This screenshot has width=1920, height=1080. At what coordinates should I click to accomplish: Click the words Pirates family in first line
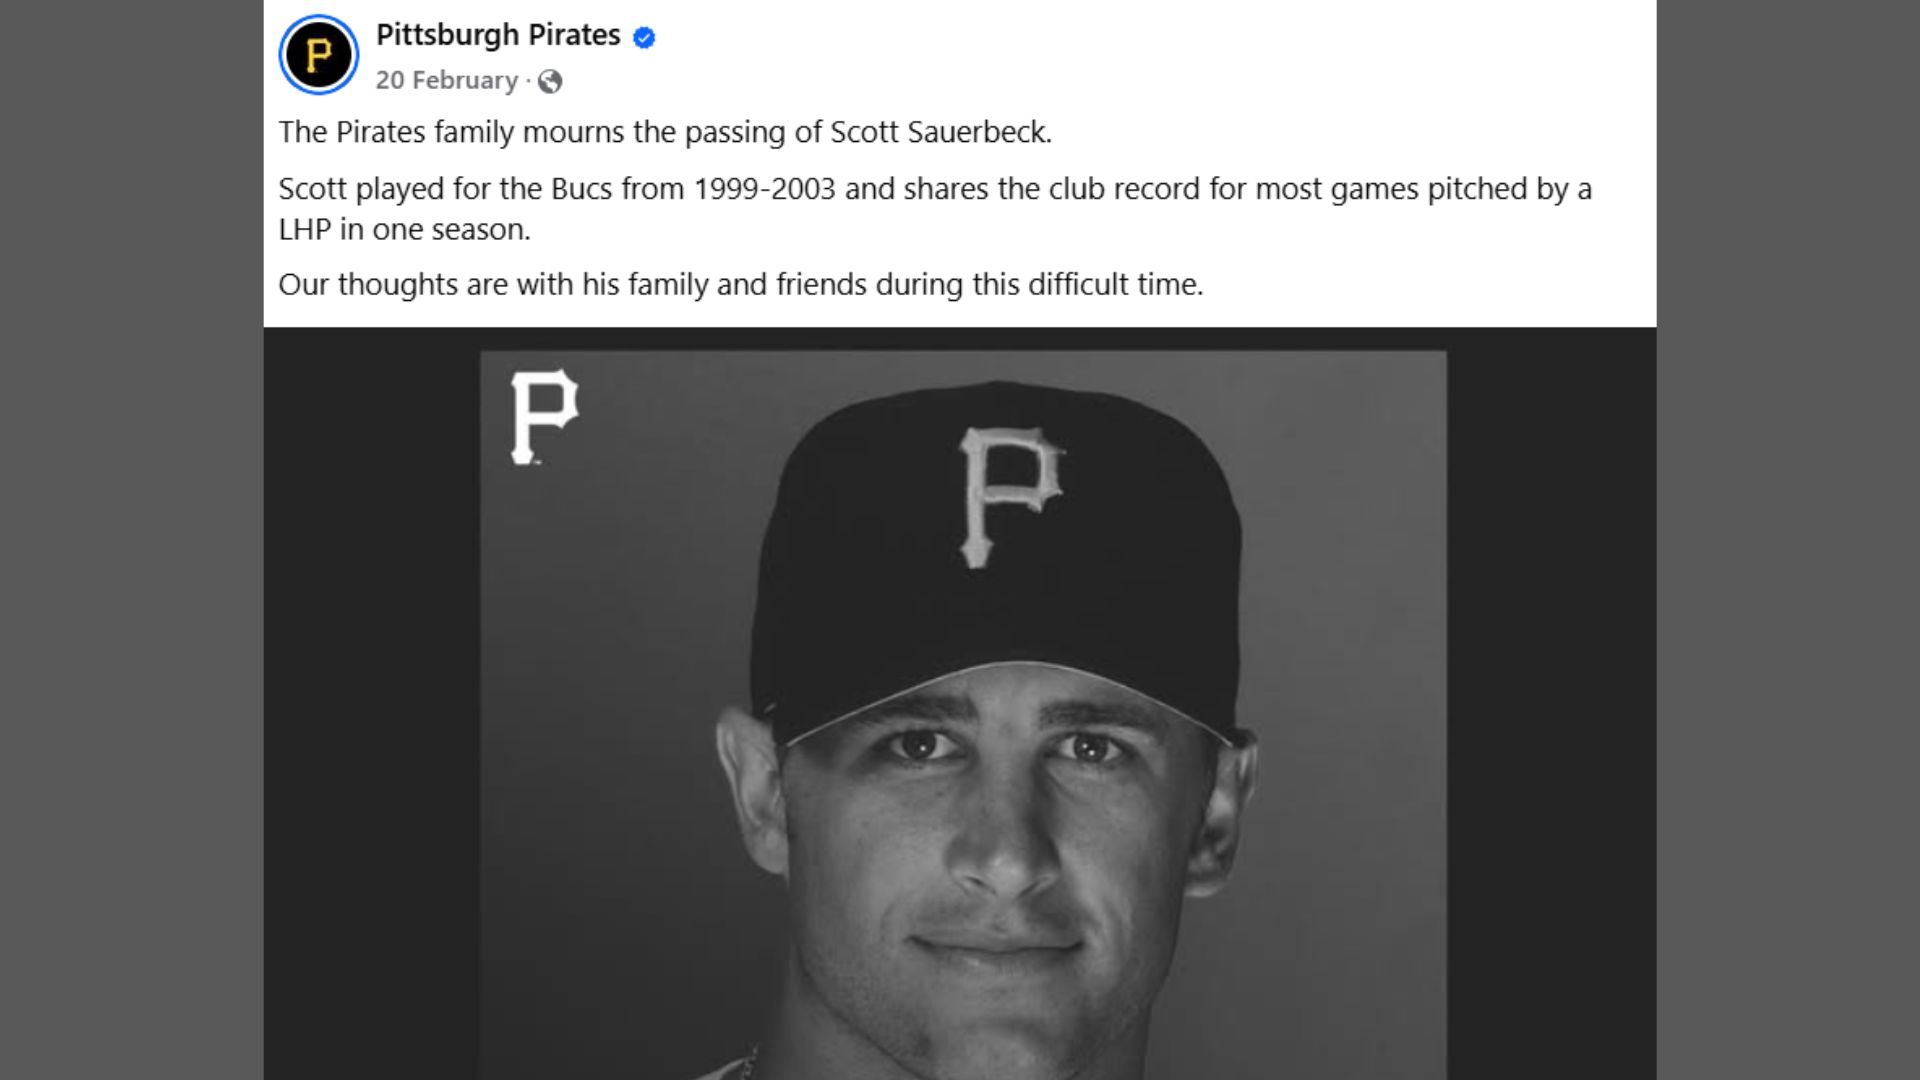coord(424,132)
